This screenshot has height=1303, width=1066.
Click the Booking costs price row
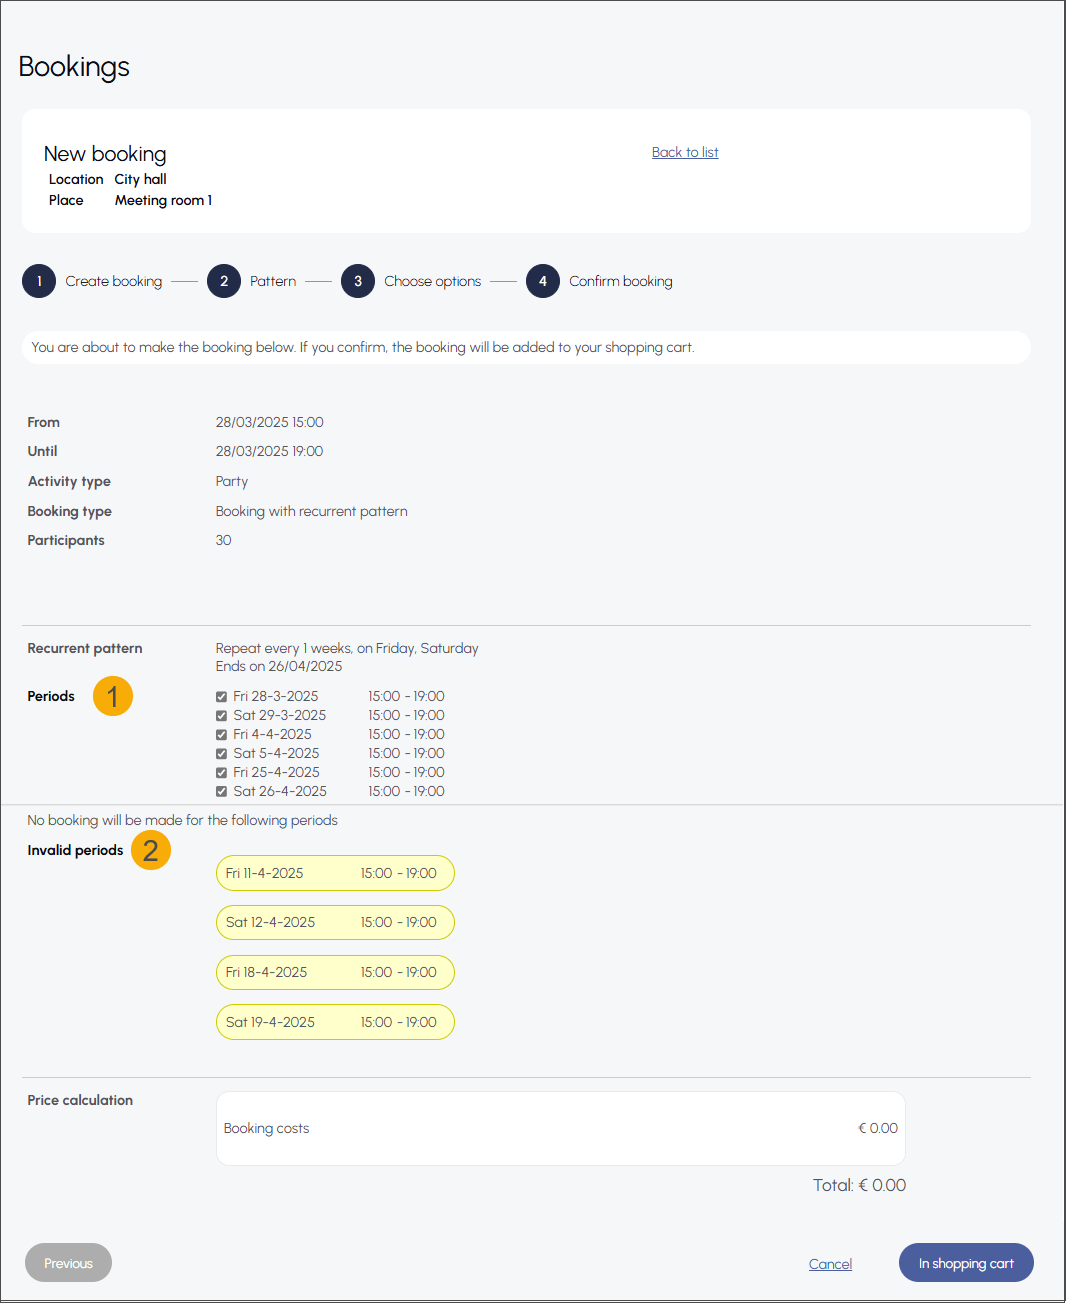pos(560,1128)
